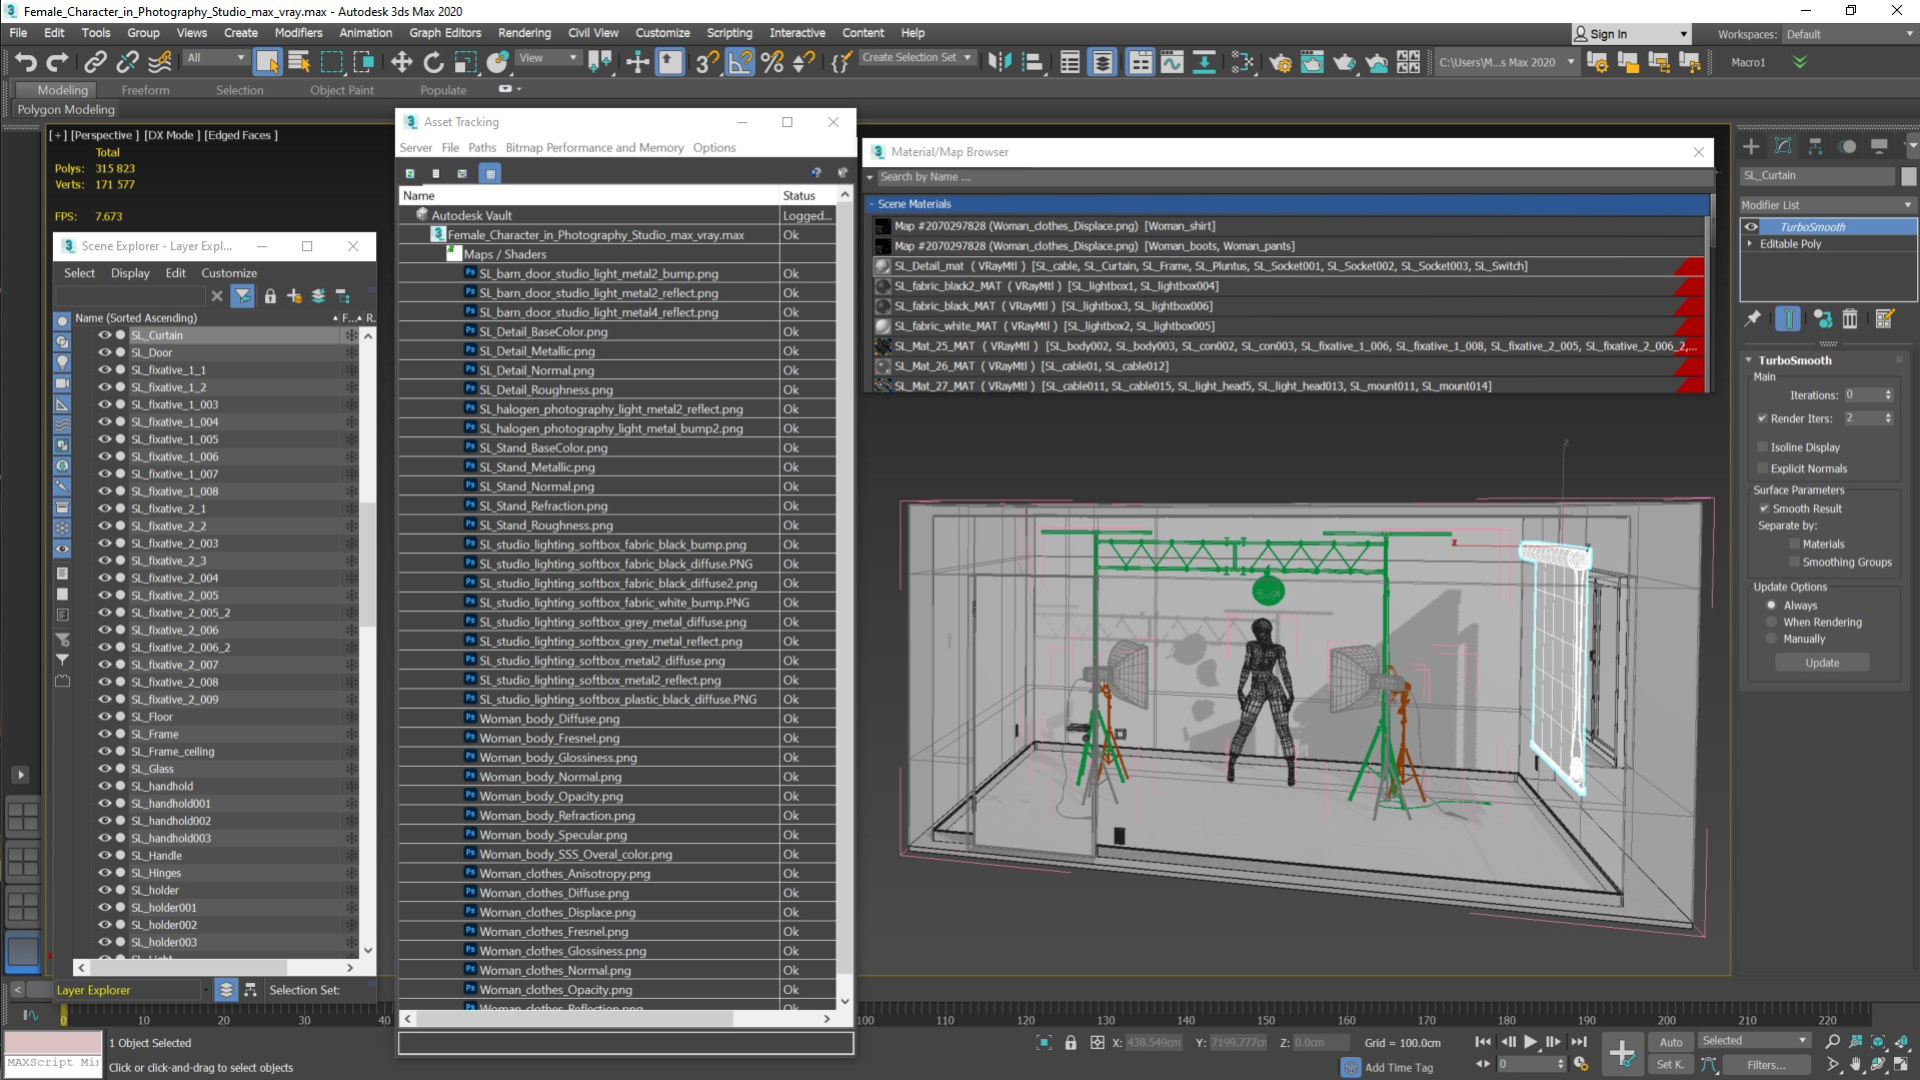Click the Undo arrow in main toolbar
The height and width of the screenshot is (1080, 1920).
click(x=26, y=62)
